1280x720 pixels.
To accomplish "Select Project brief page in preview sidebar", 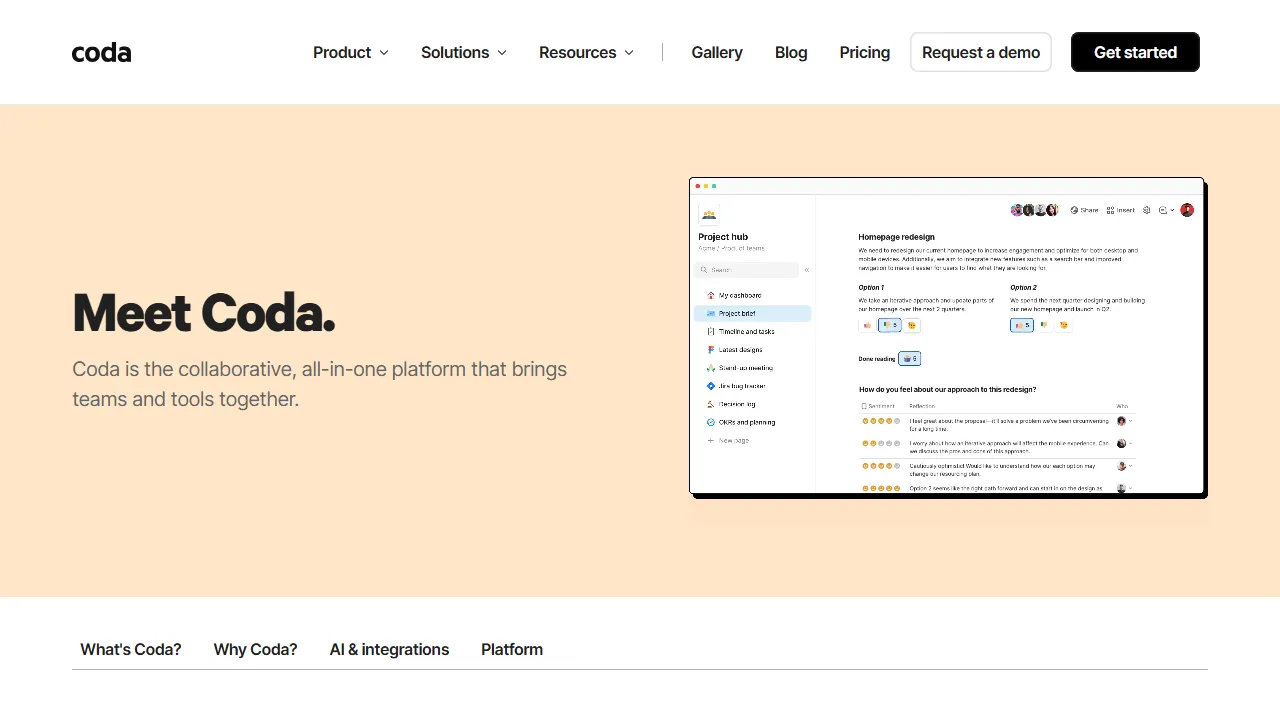I will 752,313.
